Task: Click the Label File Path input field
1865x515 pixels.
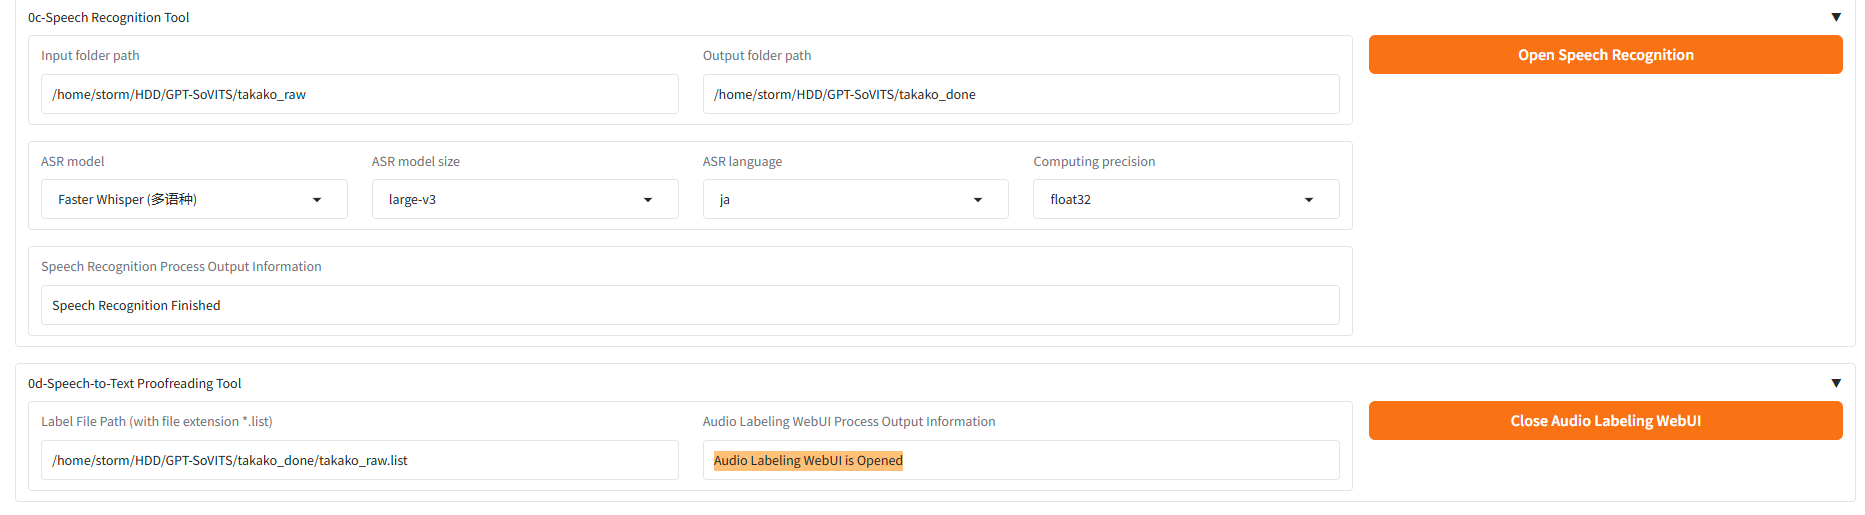Action: [x=360, y=460]
